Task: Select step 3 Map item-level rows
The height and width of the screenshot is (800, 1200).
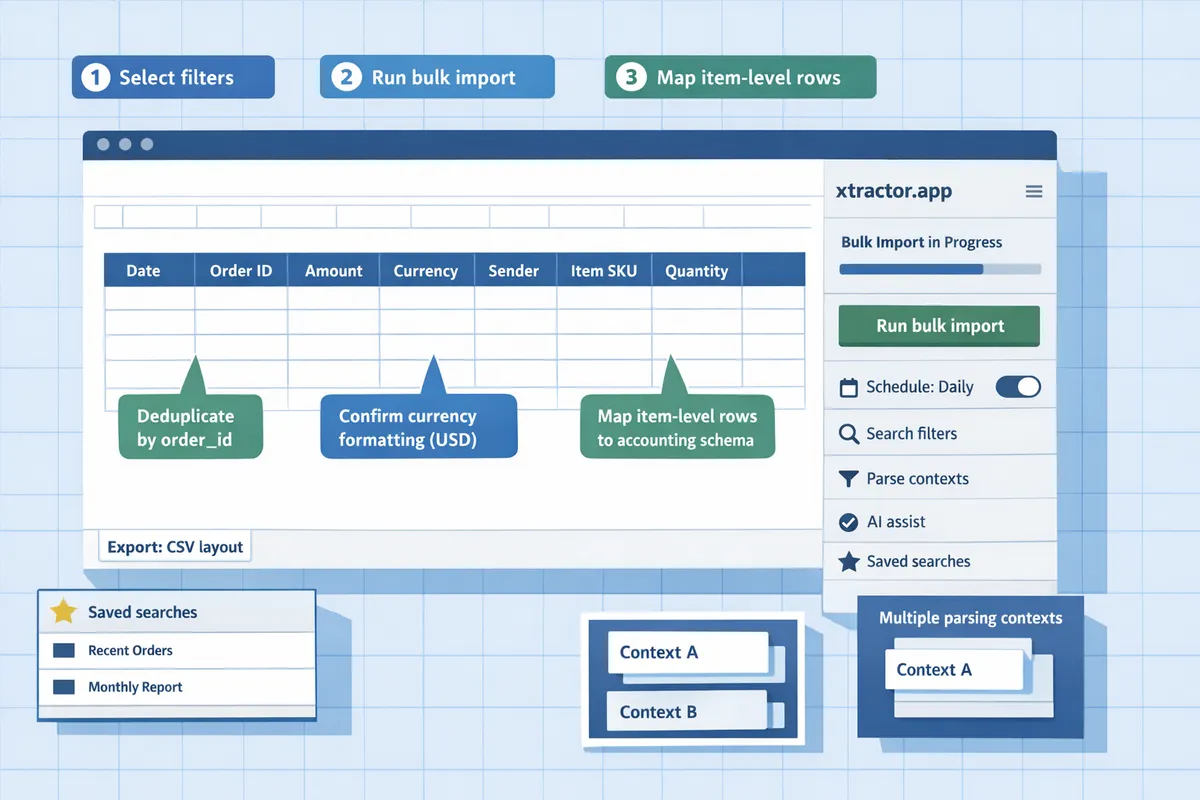Action: [x=740, y=77]
